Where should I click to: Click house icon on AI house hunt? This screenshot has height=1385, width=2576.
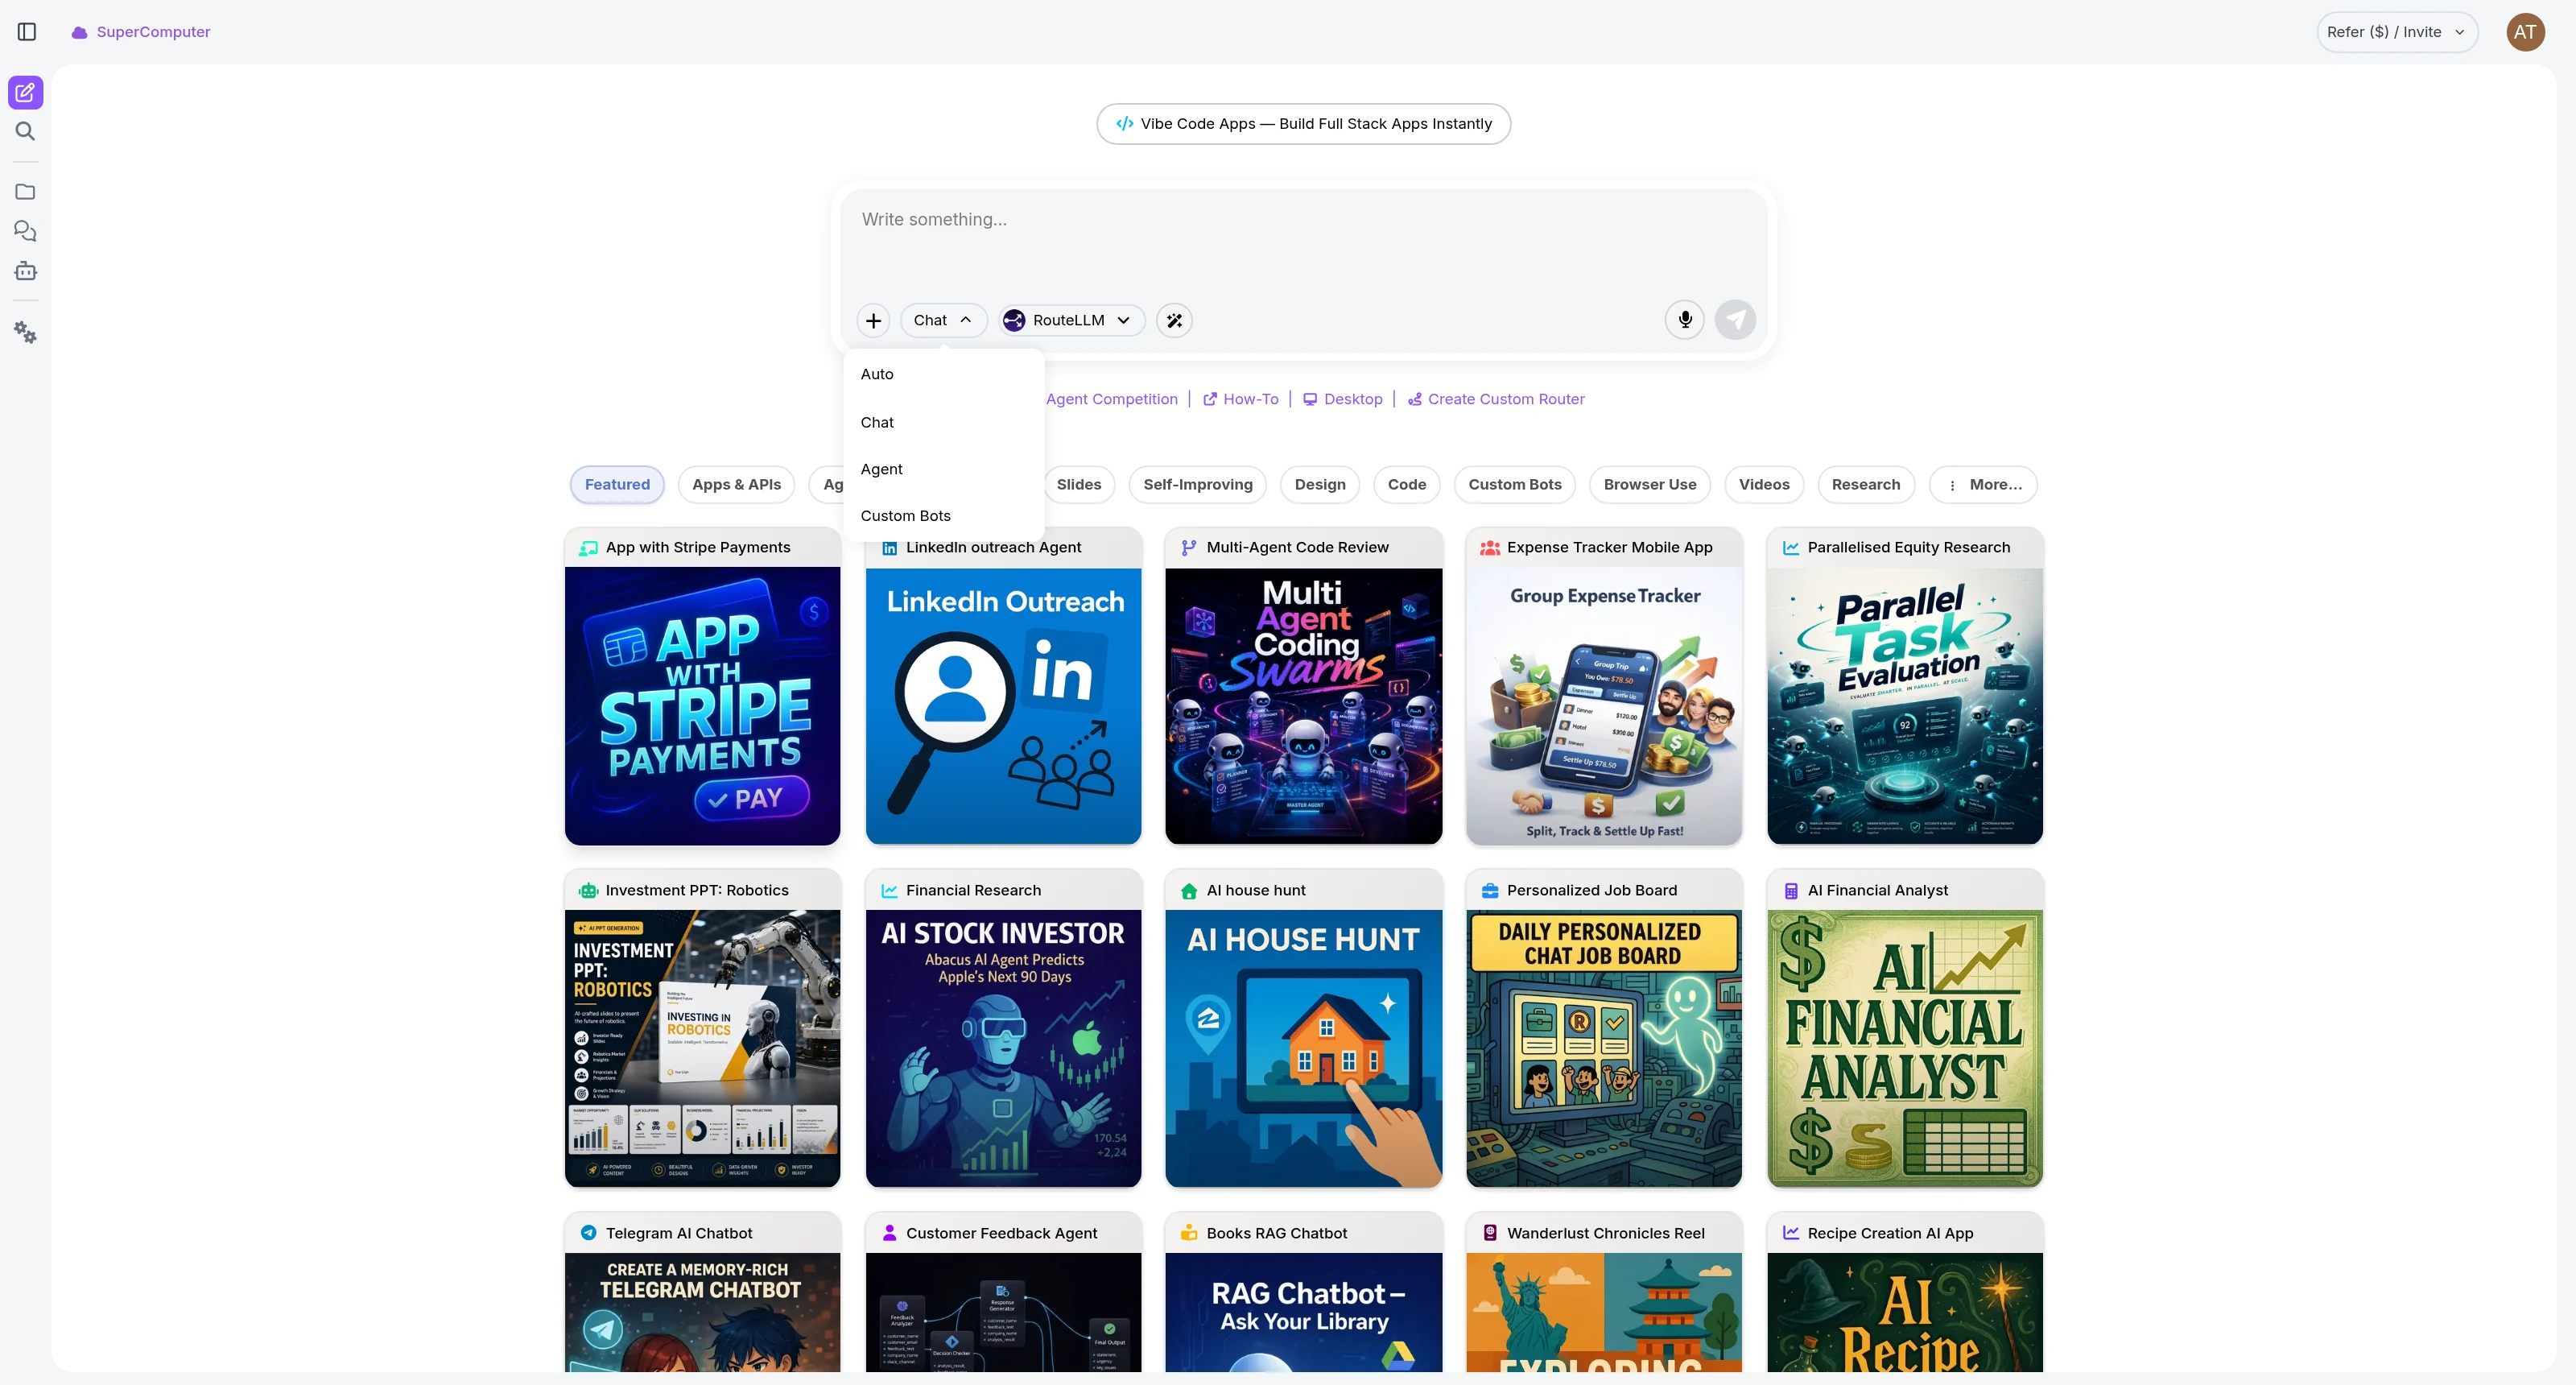click(1189, 891)
